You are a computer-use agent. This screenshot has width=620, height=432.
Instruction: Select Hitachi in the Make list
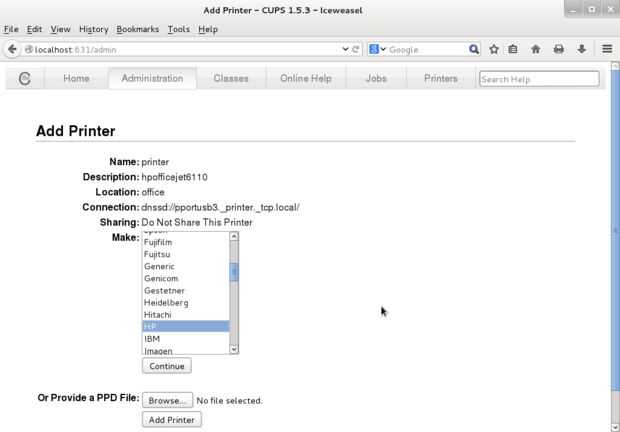click(185, 315)
